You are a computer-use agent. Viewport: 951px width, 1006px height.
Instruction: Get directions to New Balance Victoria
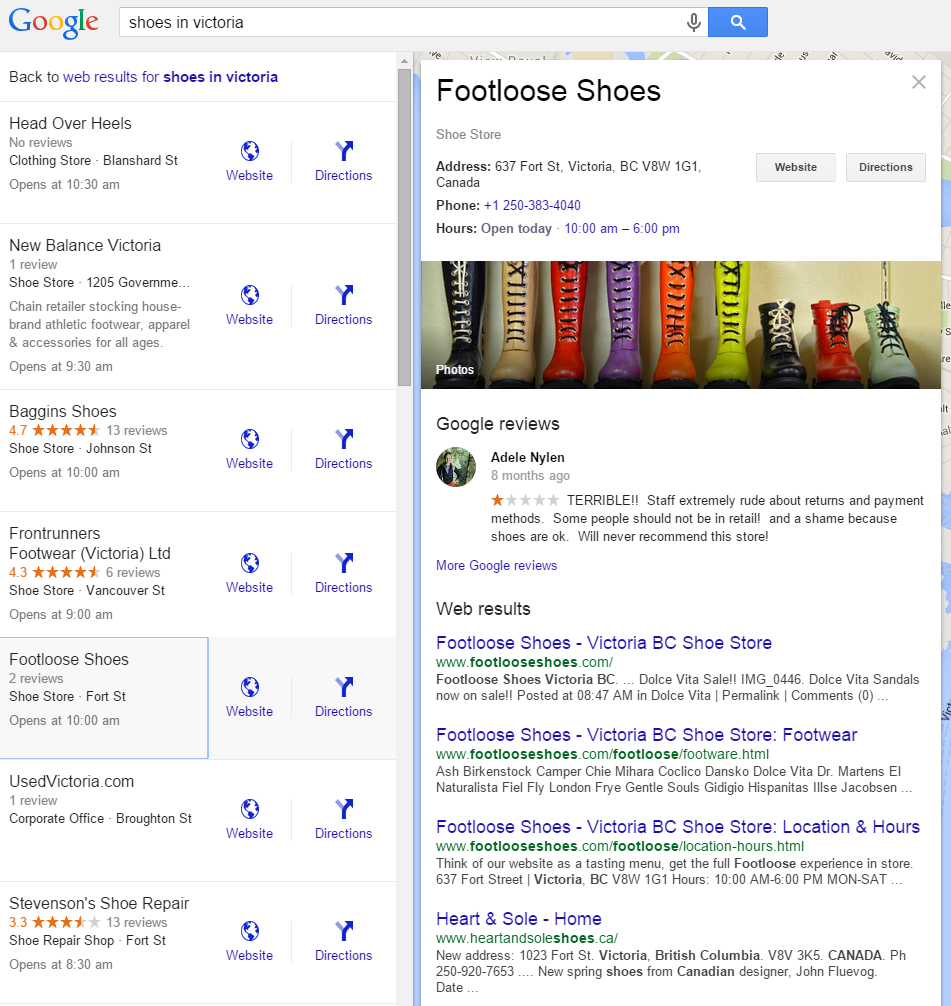point(343,296)
